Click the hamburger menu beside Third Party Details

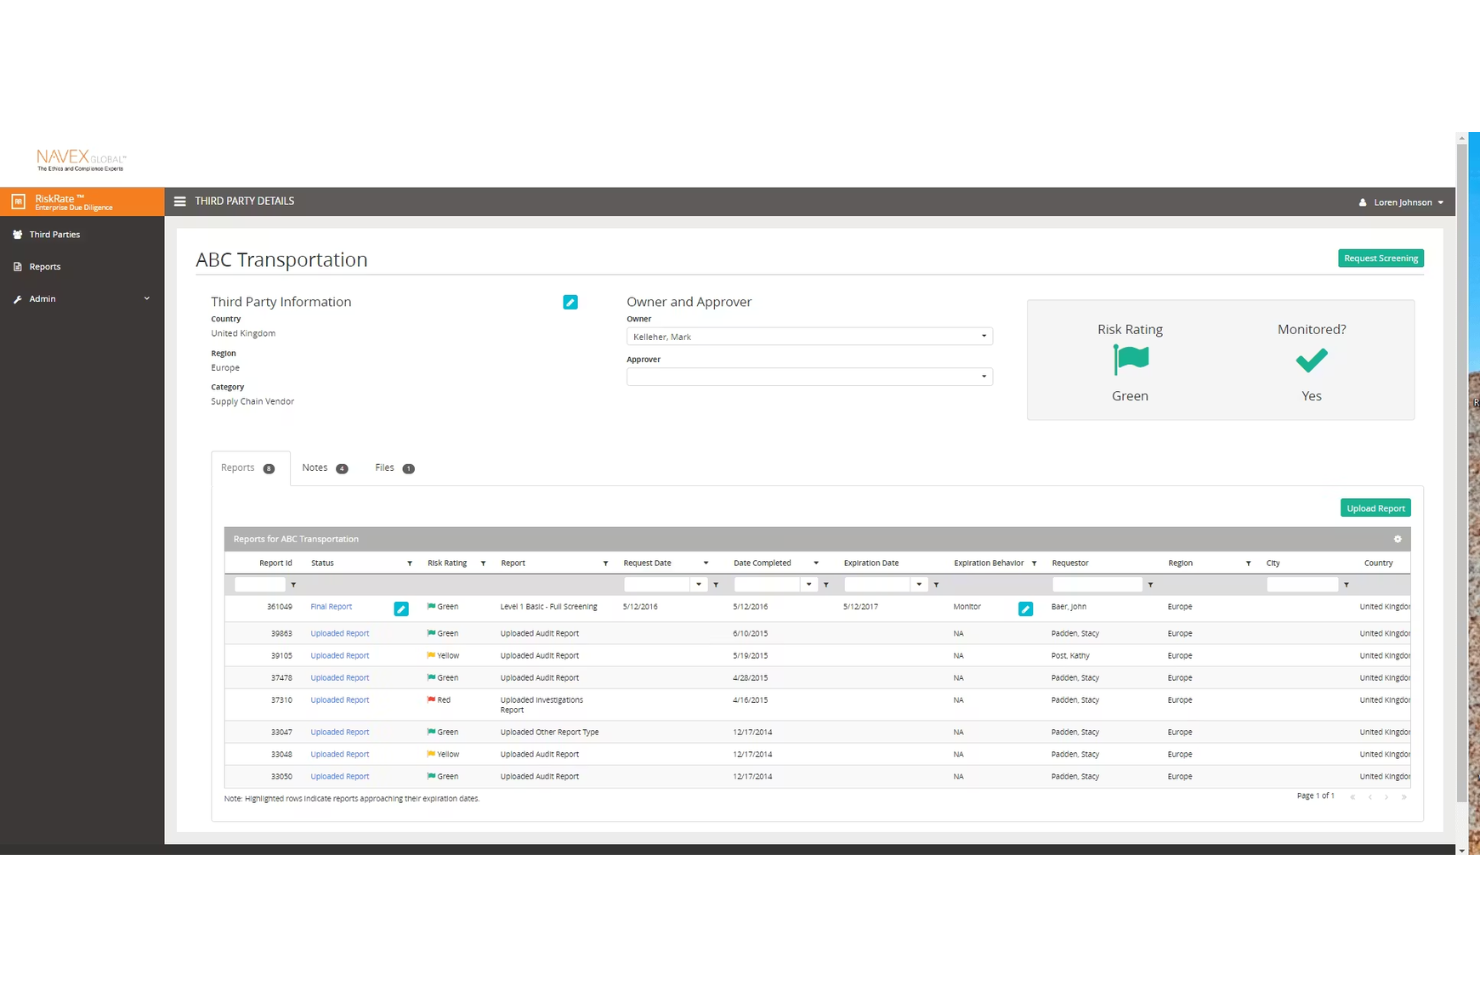point(179,201)
